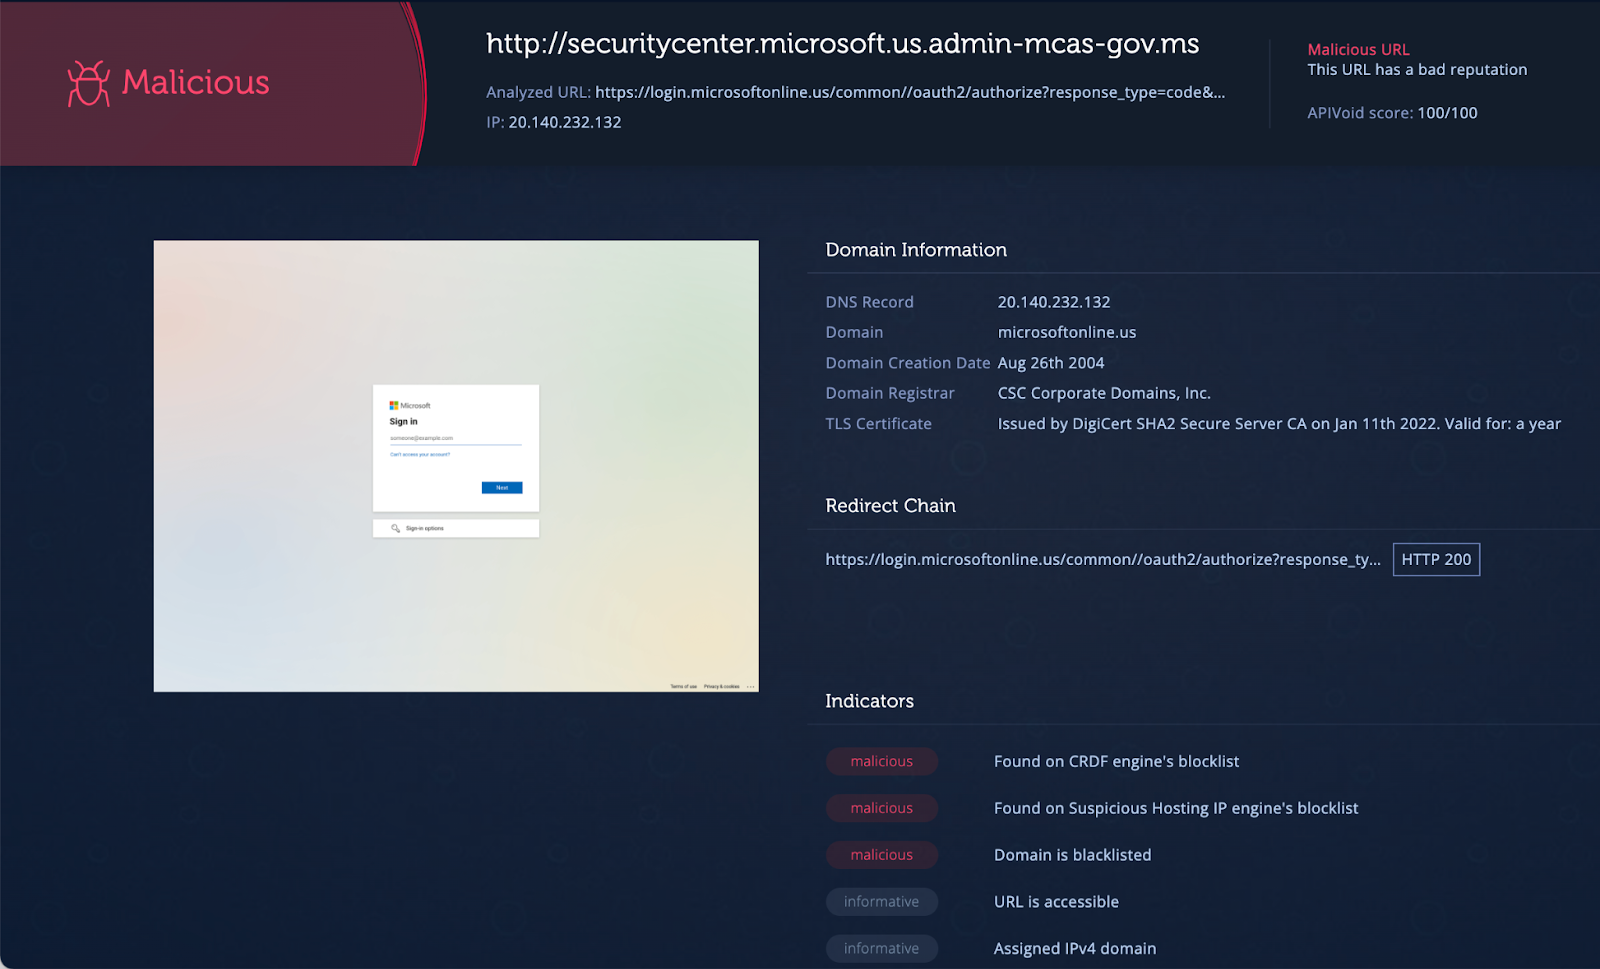This screenshot has width=1600, height=969.
Task: Click the Indicators heading
Action: point(869,701)
